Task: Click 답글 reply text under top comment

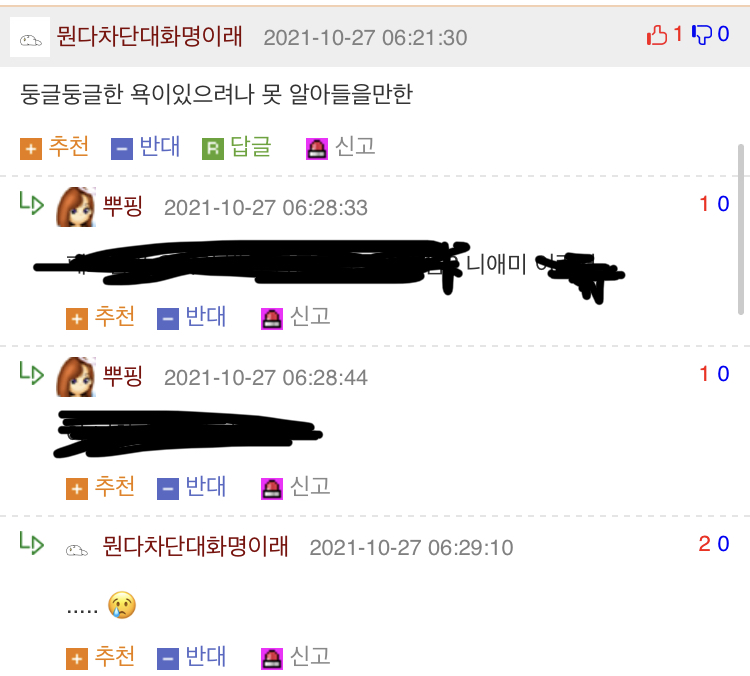Action: click(251, 146)
